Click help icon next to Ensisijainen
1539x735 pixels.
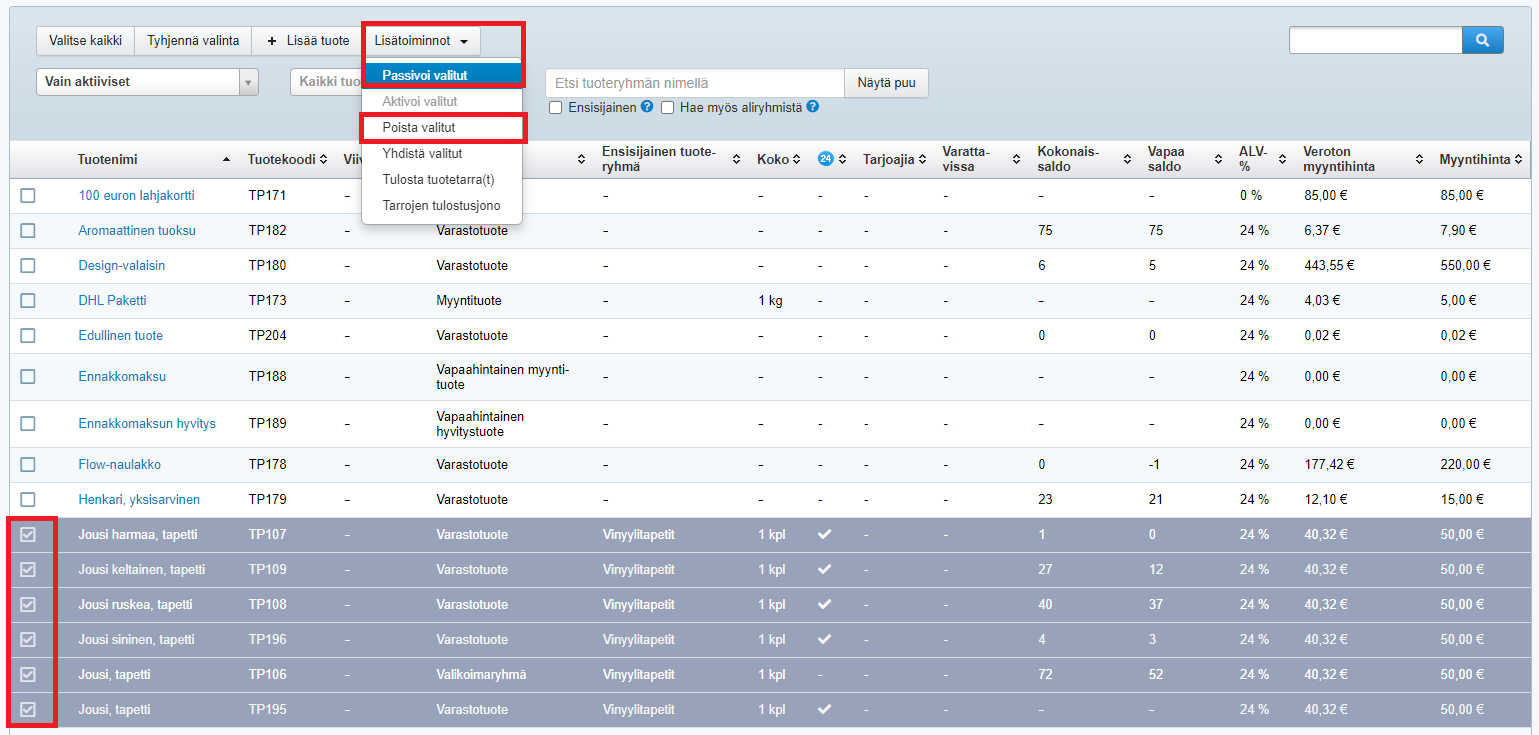coord(647,107)
